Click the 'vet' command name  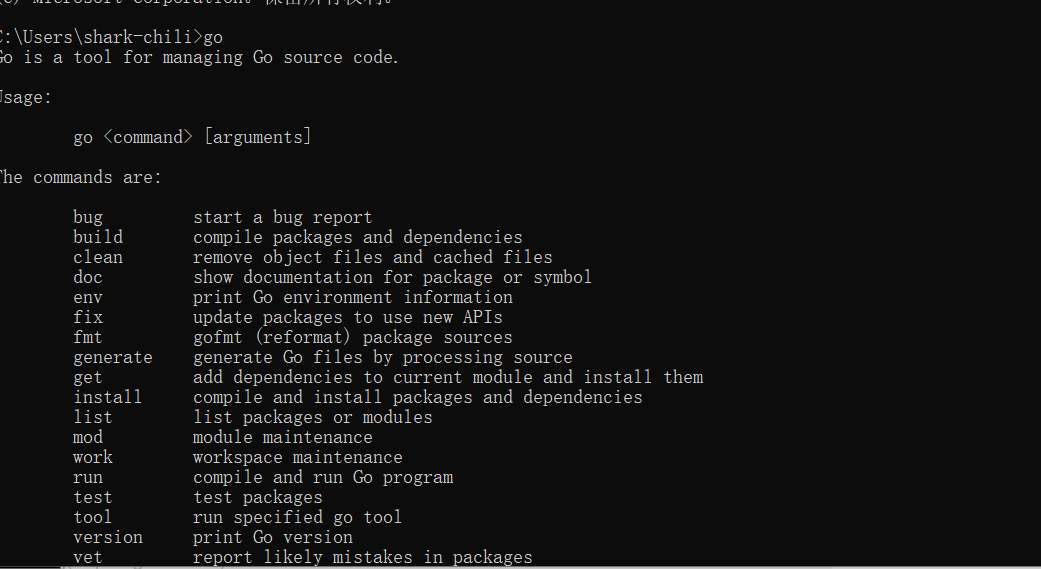click(88, 557)
